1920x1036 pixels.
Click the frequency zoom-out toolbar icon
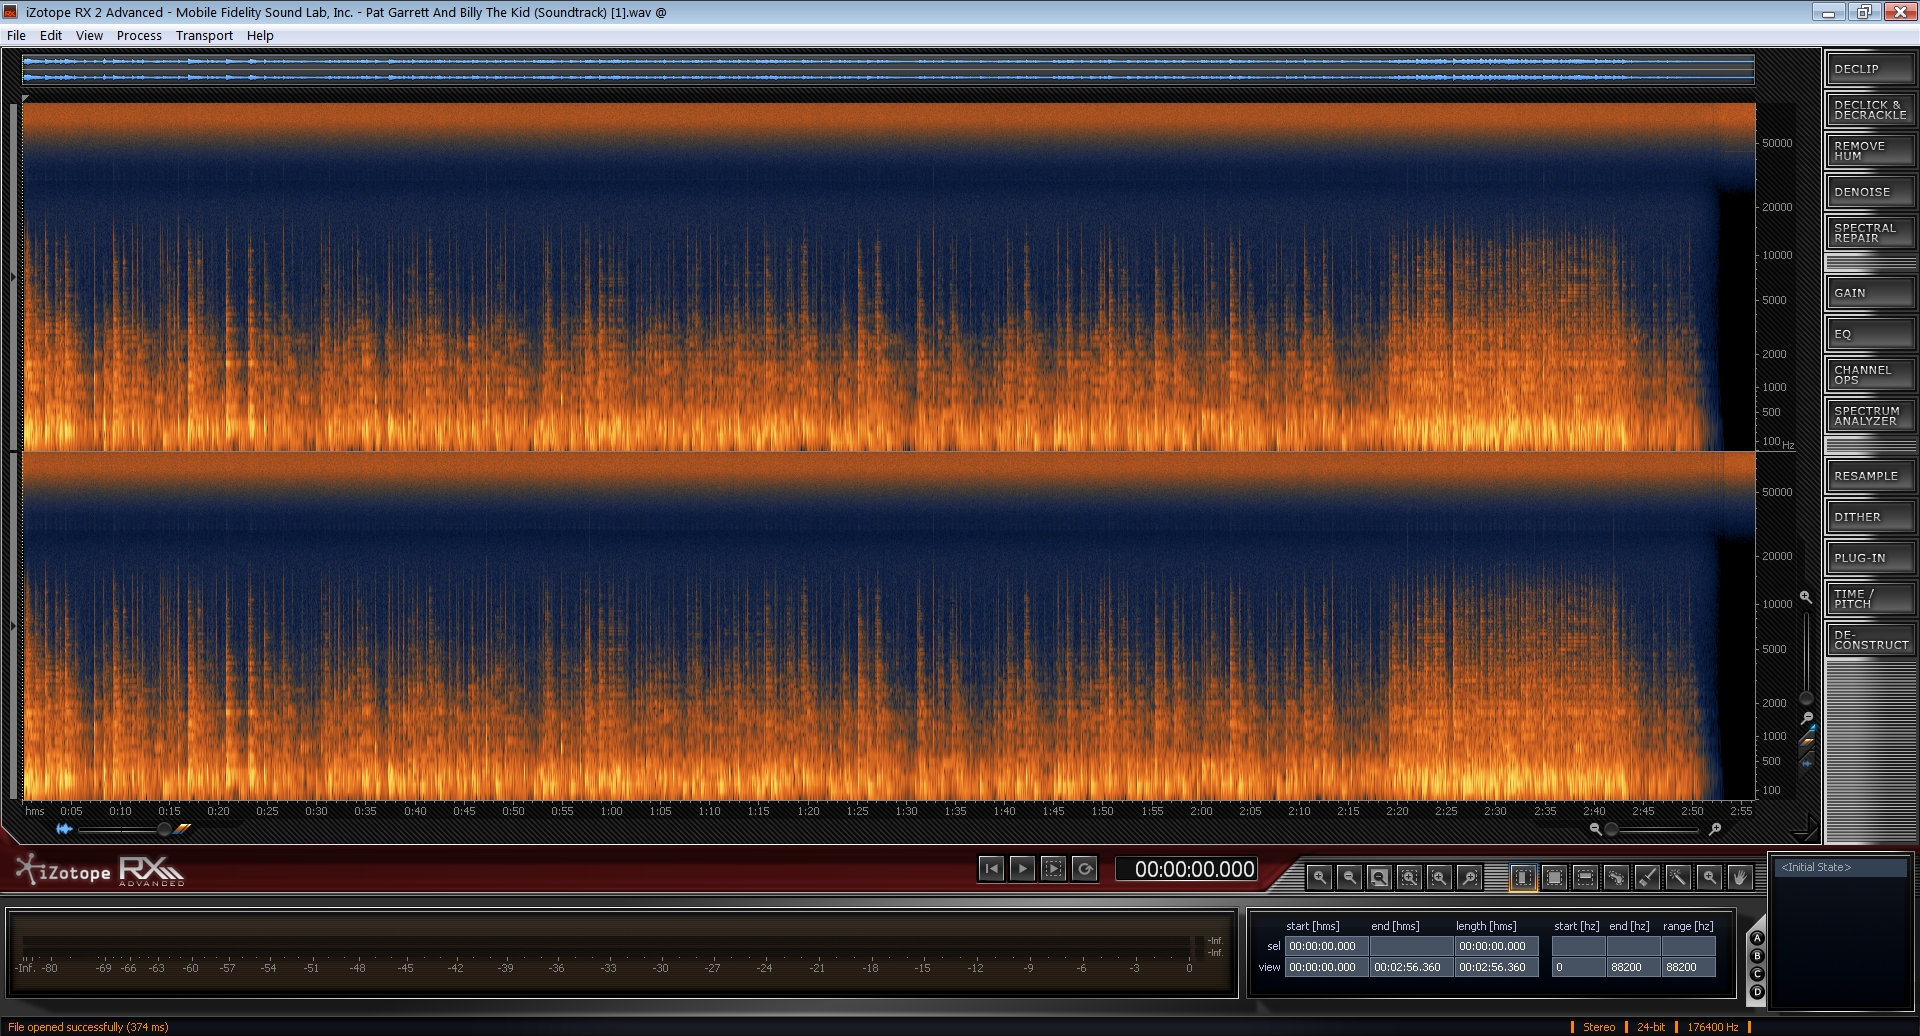click(1470, 878)
